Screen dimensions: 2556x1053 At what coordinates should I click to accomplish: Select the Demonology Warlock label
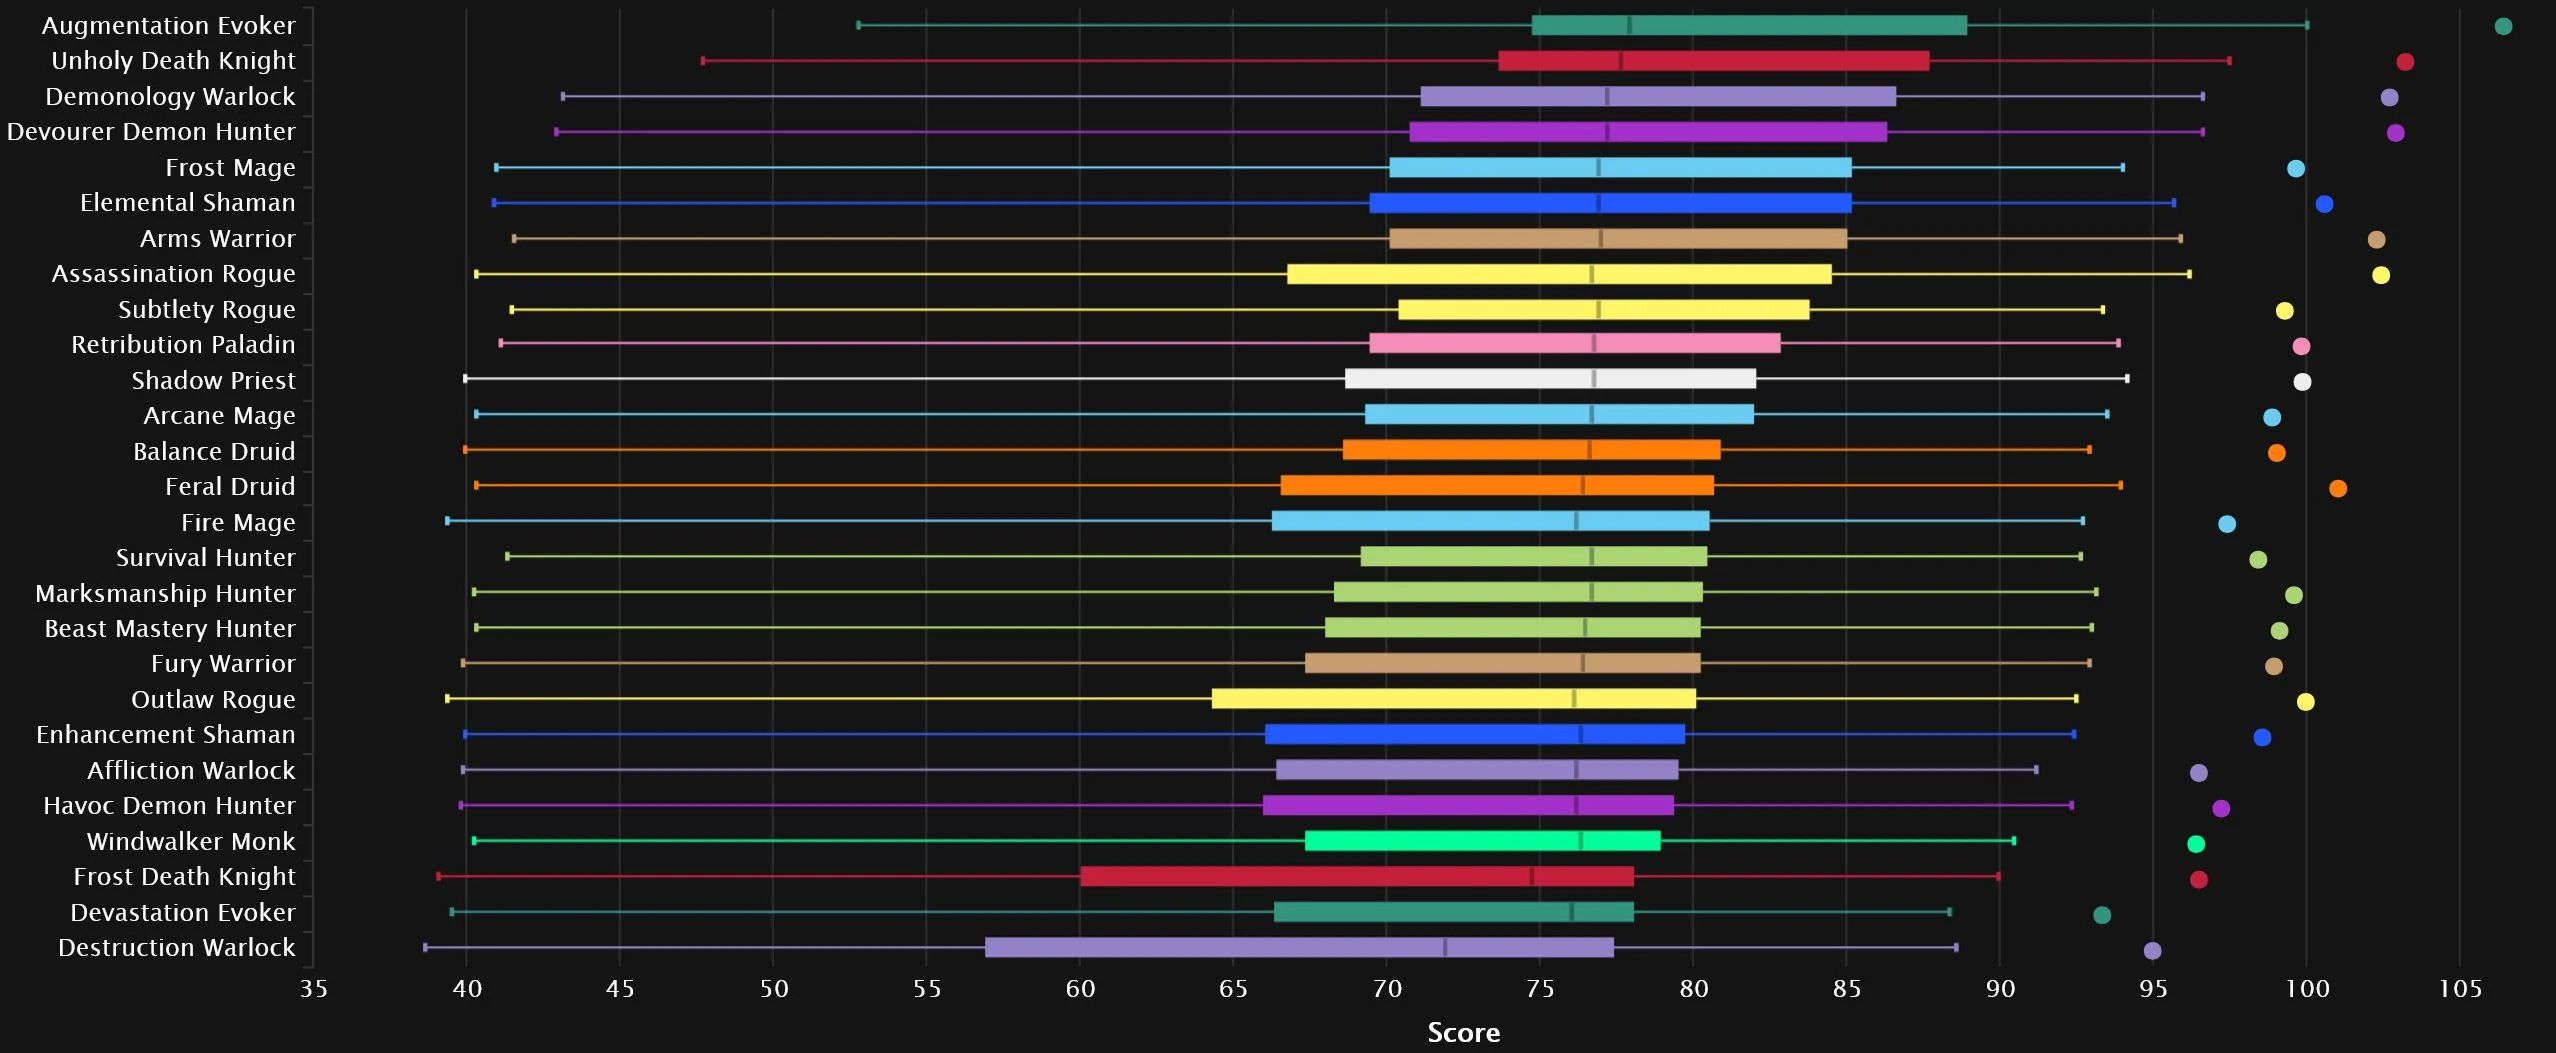click(x=170, y=97)
